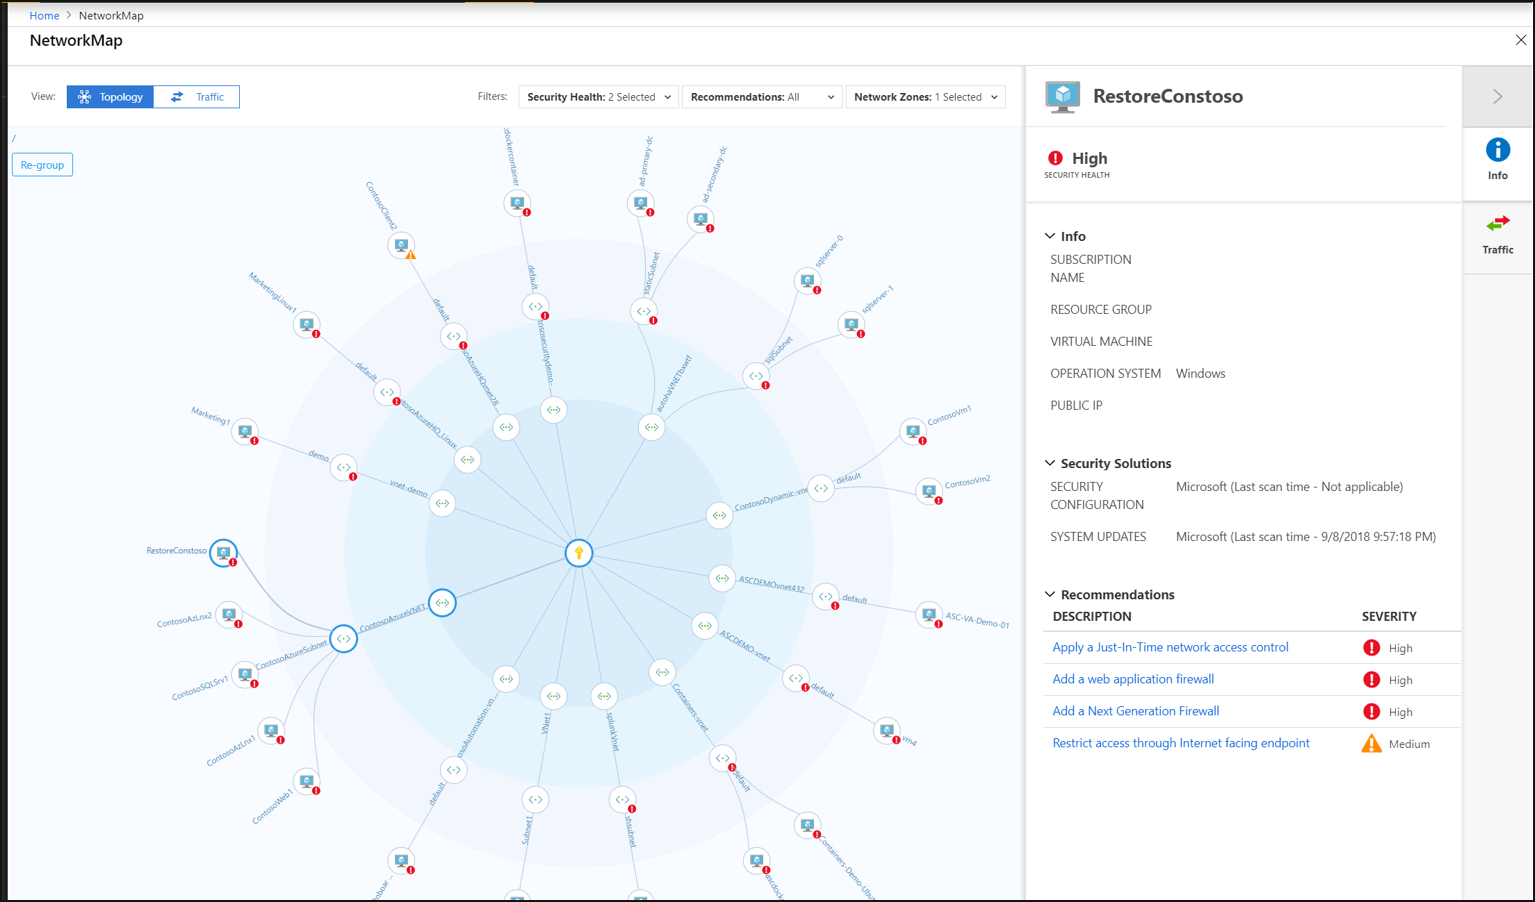
Task: Select the ContosoDynamic-vnet network node
Action: point(719,515)
